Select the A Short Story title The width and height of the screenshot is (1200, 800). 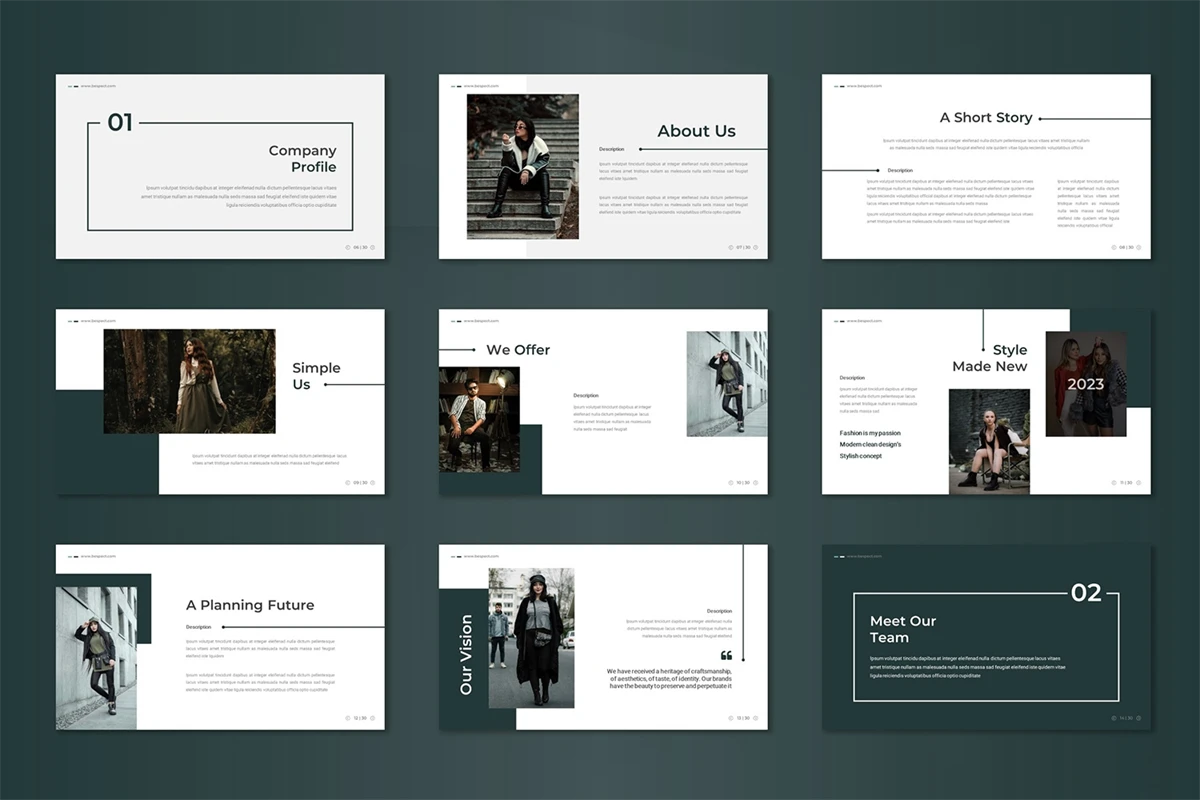[x=985, y=118]
